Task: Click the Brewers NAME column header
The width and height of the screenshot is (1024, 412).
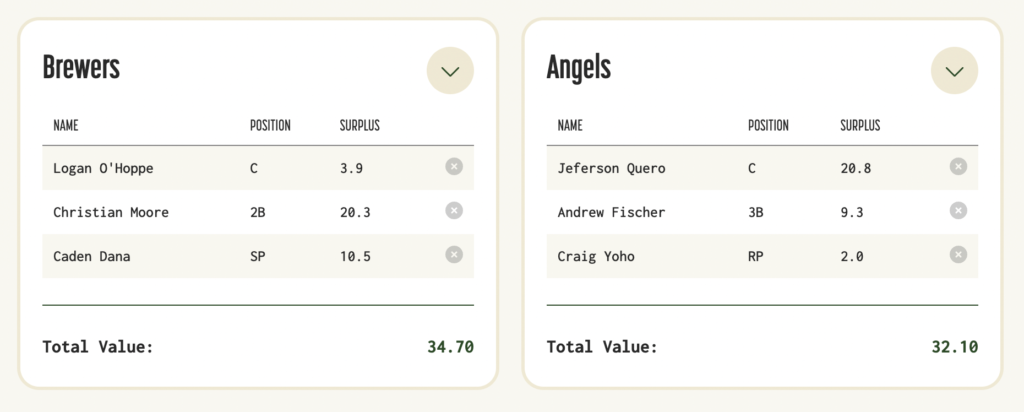Action: pos(66,126)
